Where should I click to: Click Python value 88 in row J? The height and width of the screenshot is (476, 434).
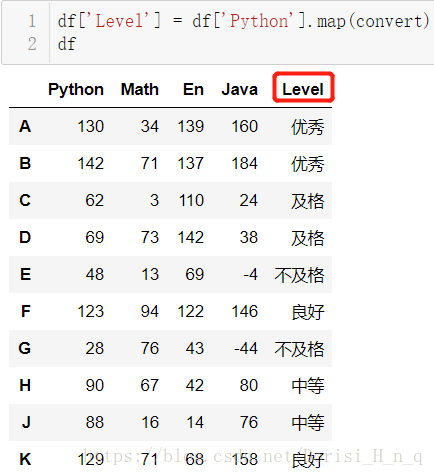click(95, 422)
